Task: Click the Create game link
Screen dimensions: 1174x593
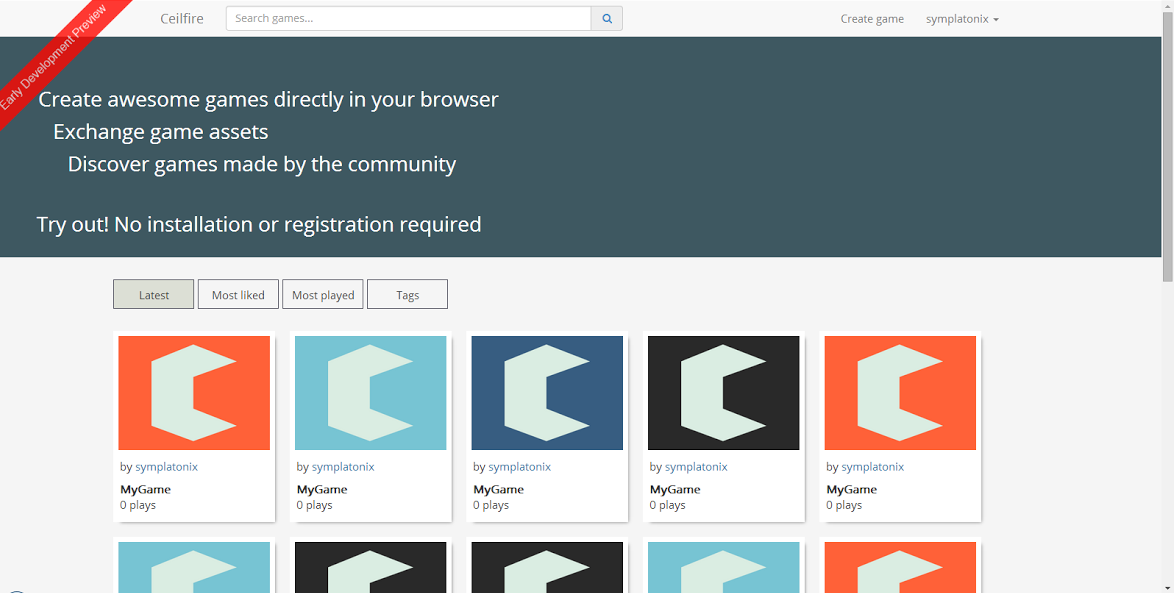Action: [x=872, y=19]
